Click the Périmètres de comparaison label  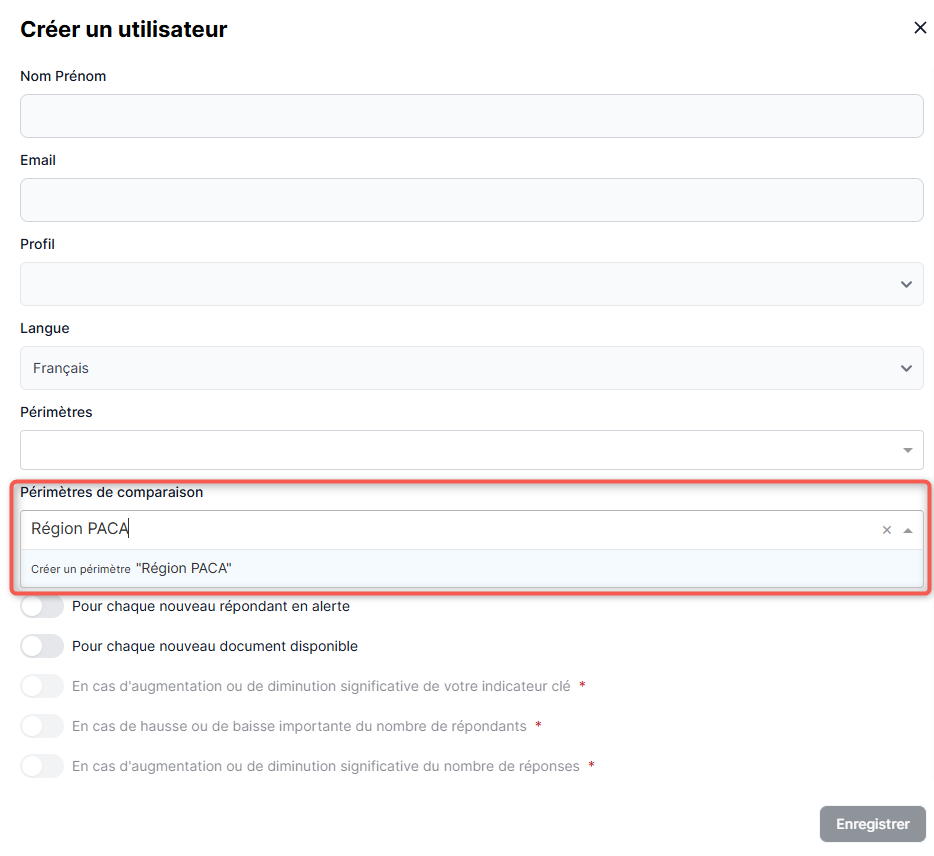112,492
